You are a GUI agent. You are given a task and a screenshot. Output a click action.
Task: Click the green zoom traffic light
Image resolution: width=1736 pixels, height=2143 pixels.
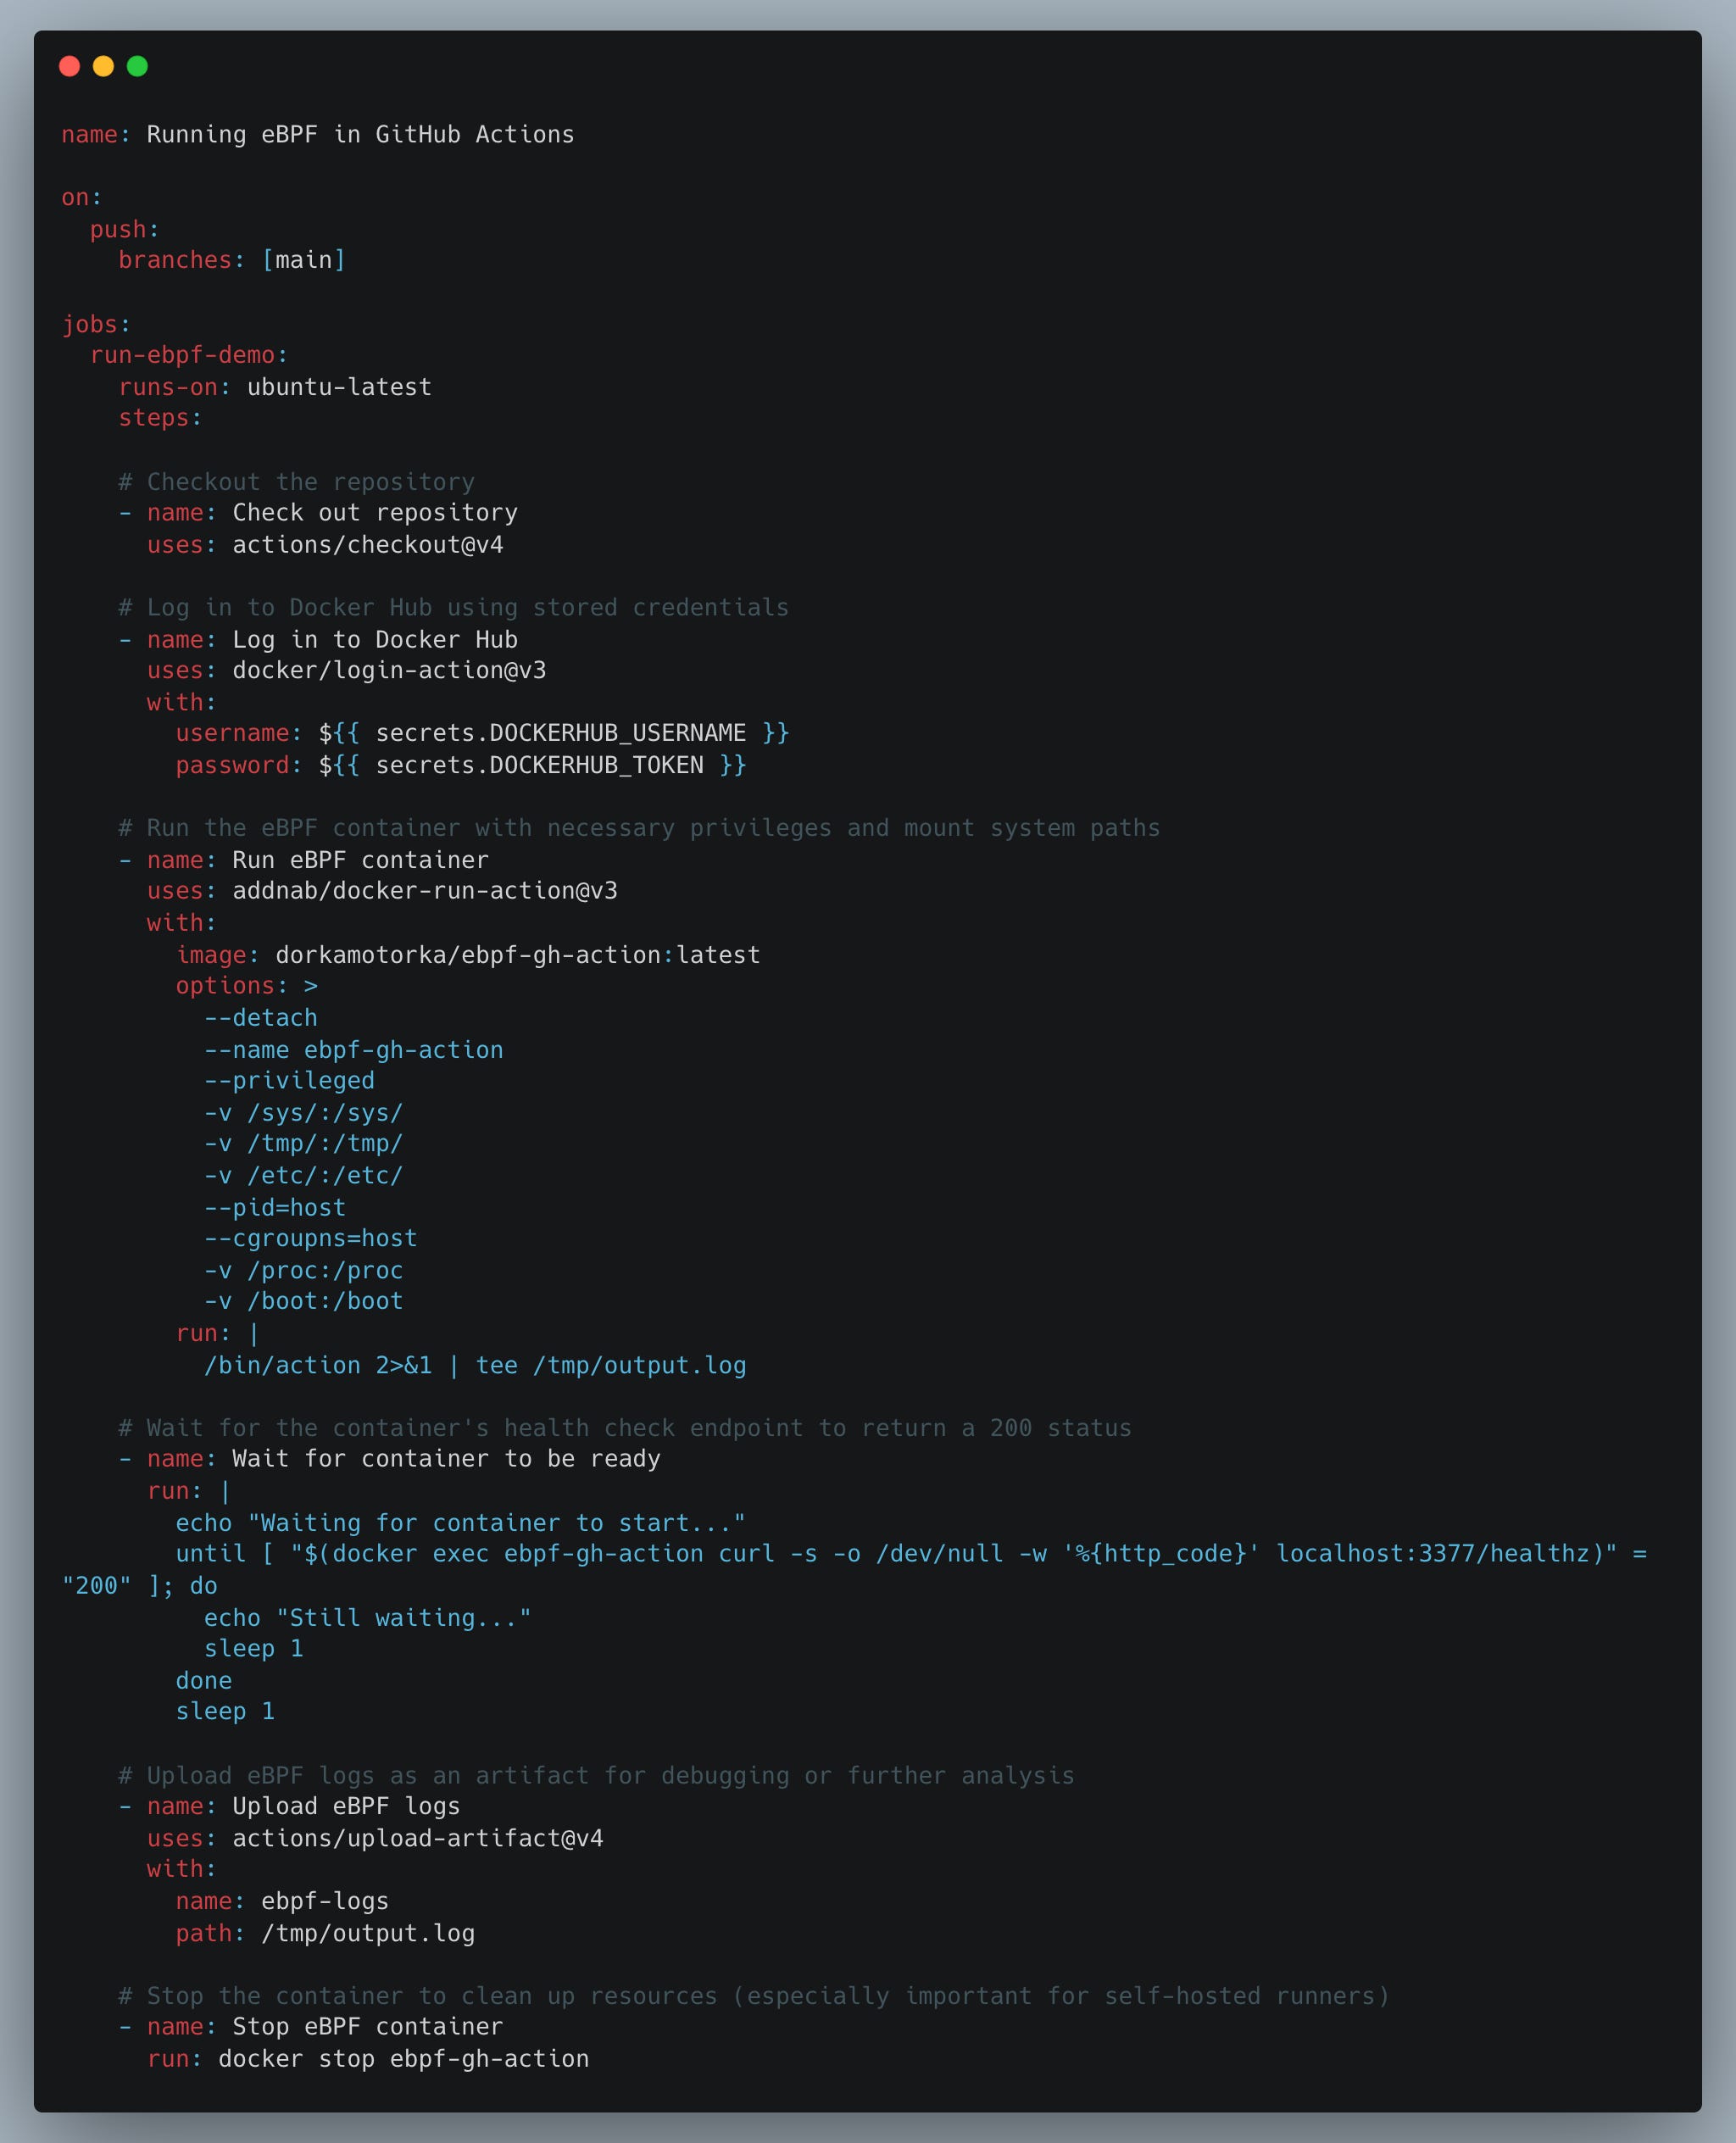[x=138, y=66]
